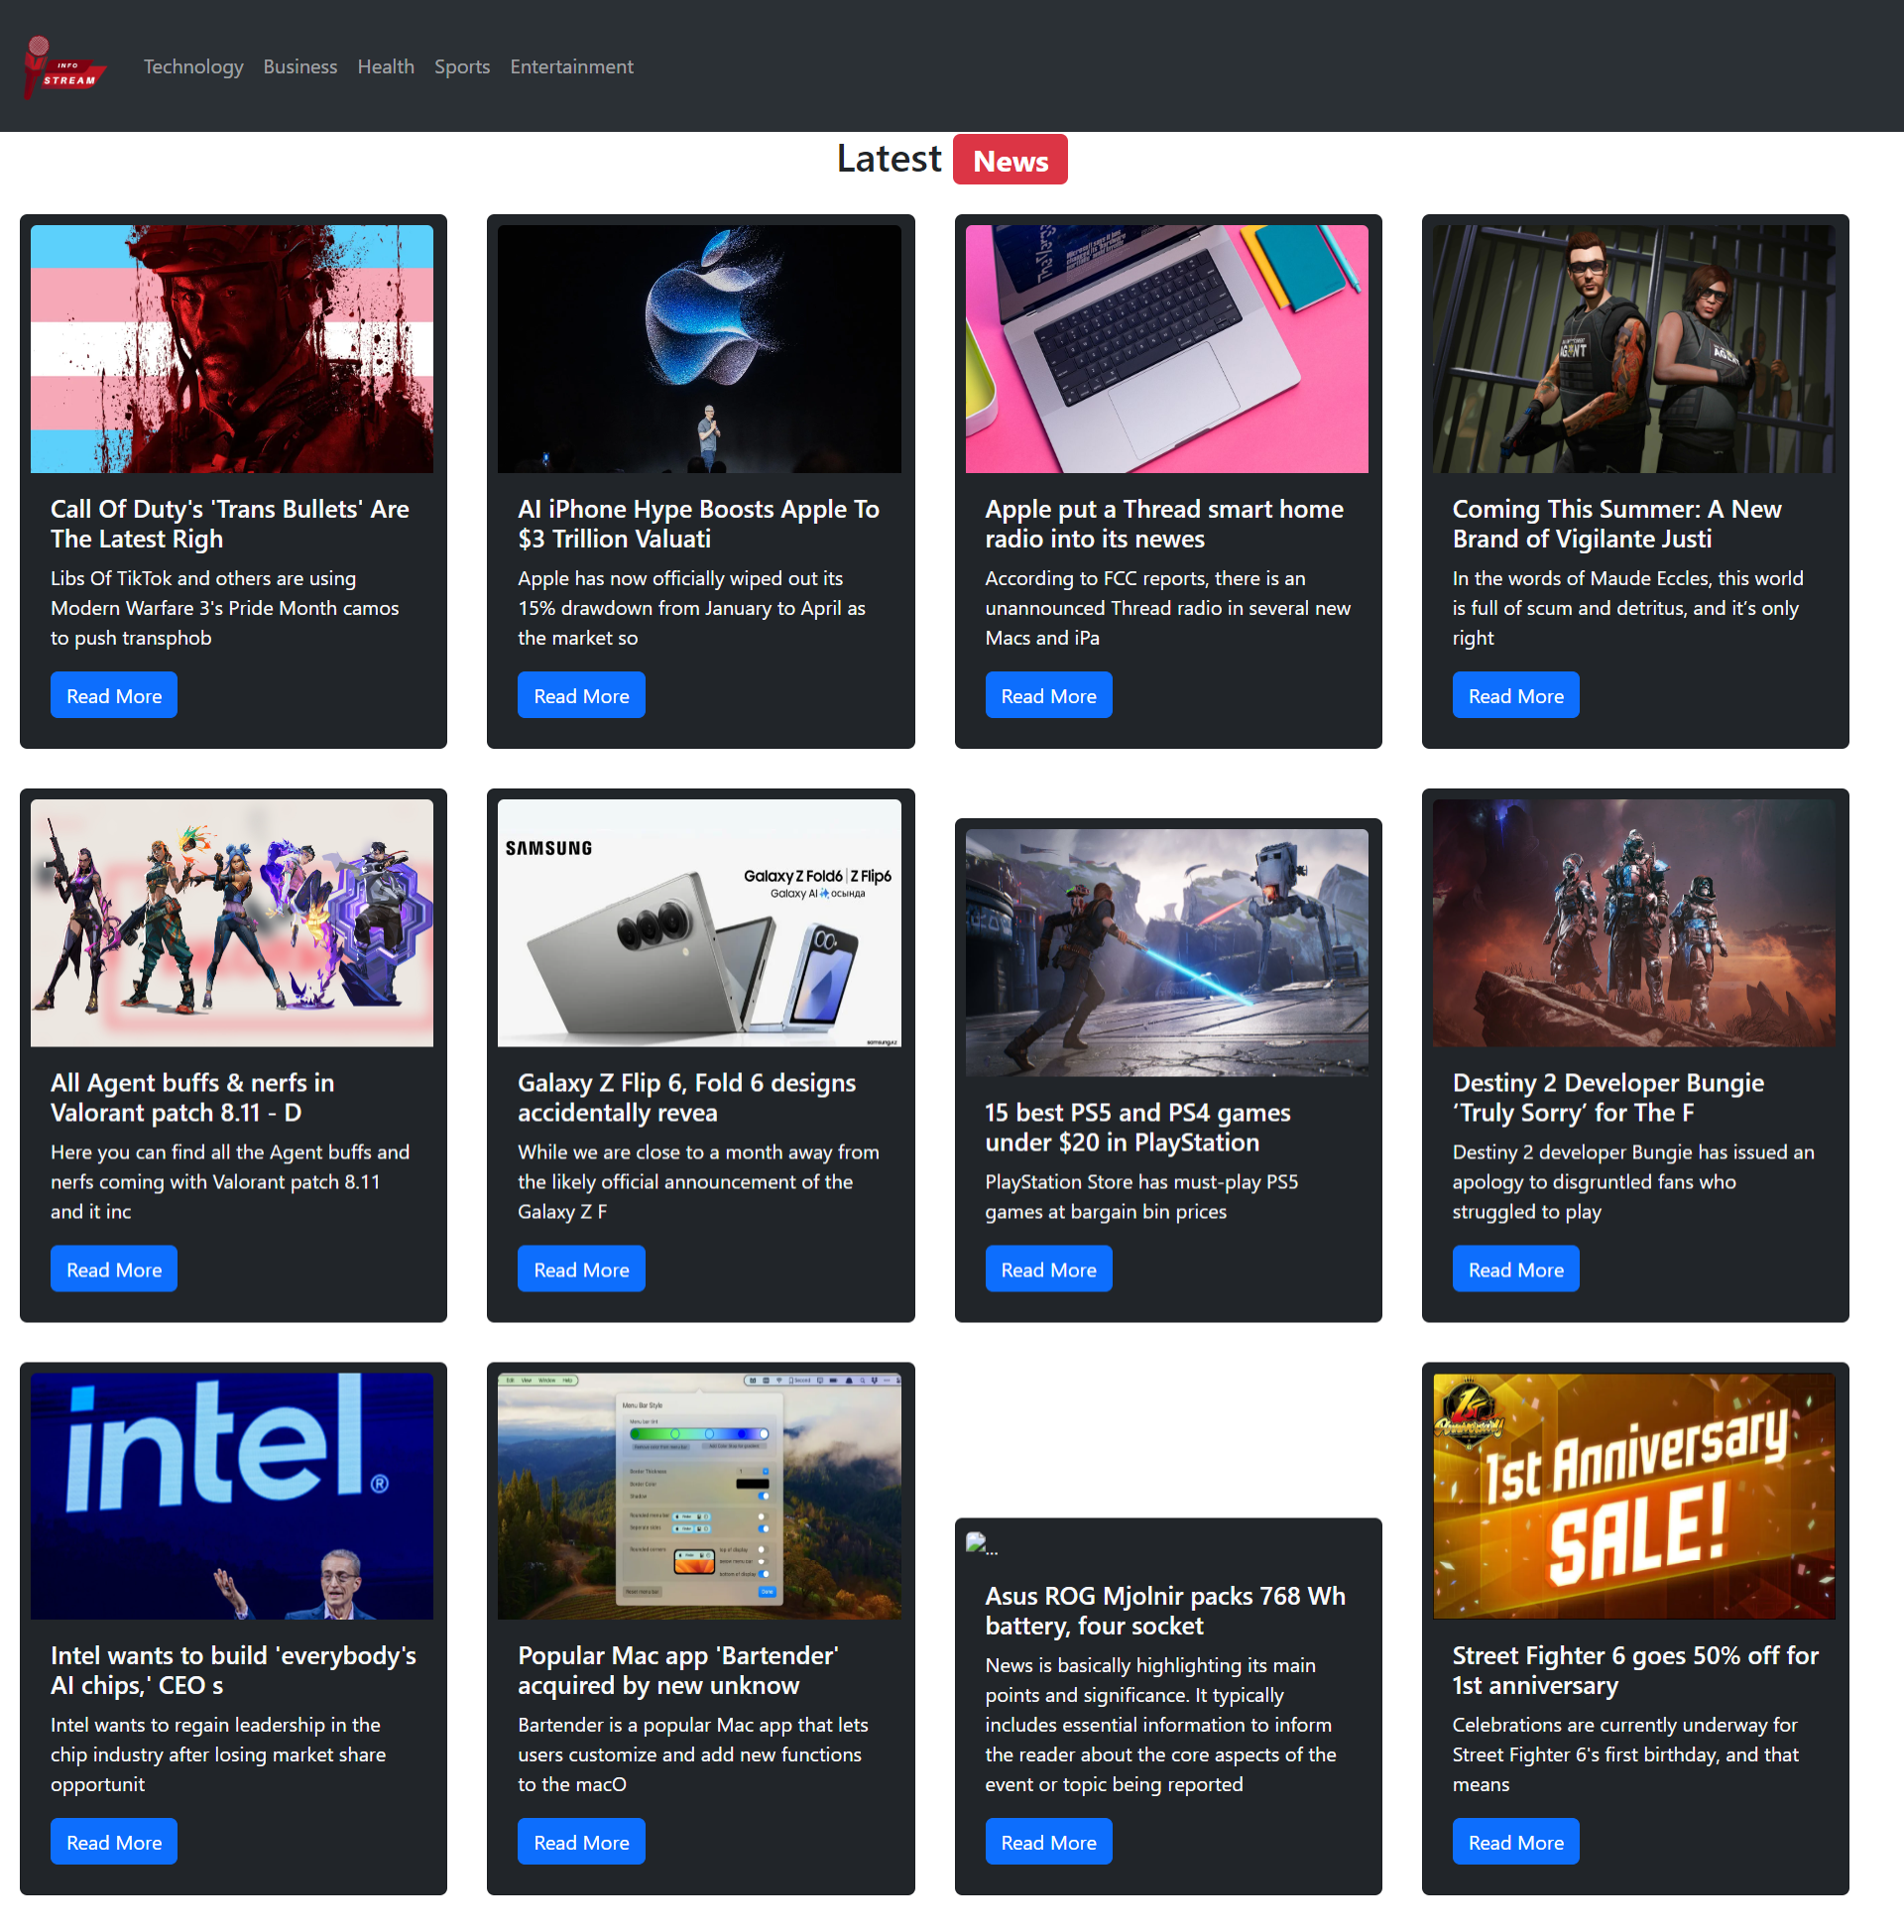Click the summary 'Intel wants to regain leadership in the chip industry'
1904x1932 pixels.
[x=218, y=1755]
